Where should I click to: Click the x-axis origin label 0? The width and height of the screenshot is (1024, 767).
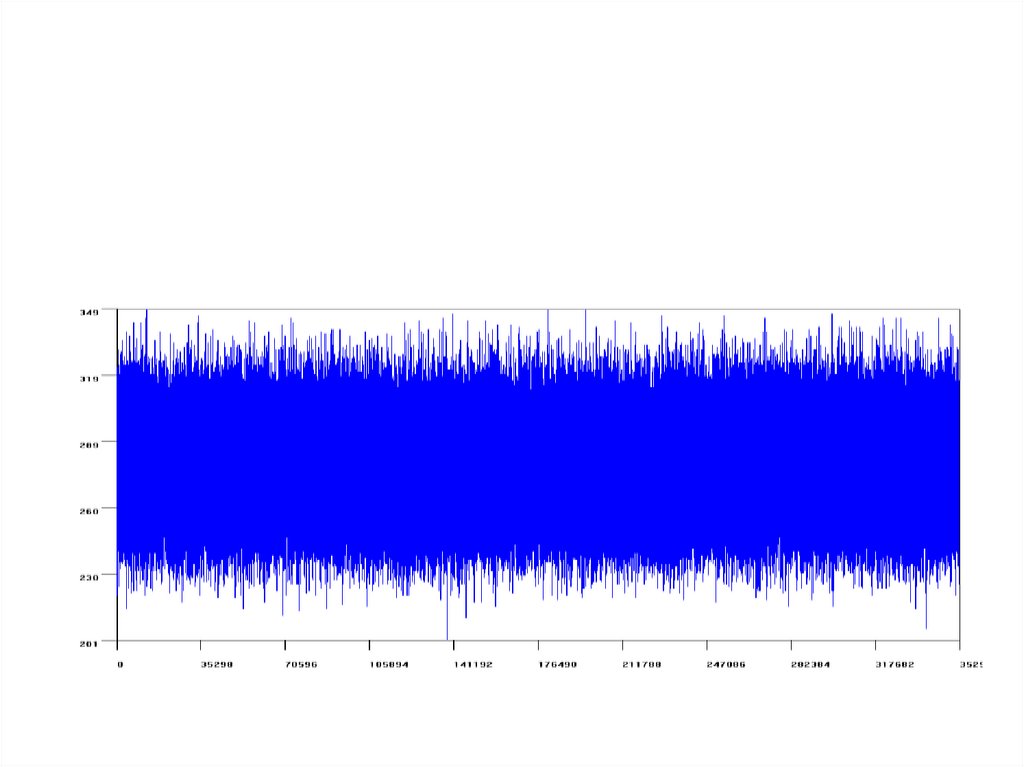point(120,664)
